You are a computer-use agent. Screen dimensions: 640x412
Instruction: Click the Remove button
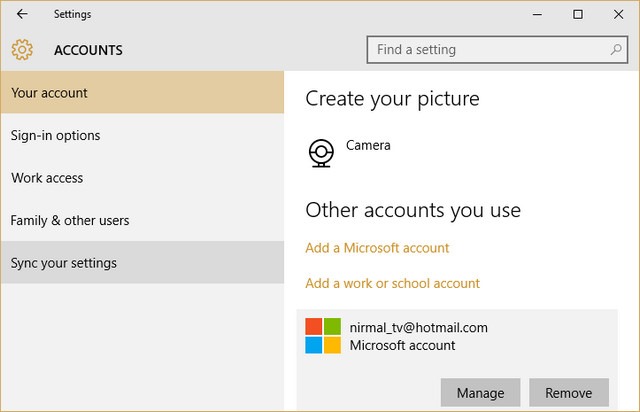(569, 392)
